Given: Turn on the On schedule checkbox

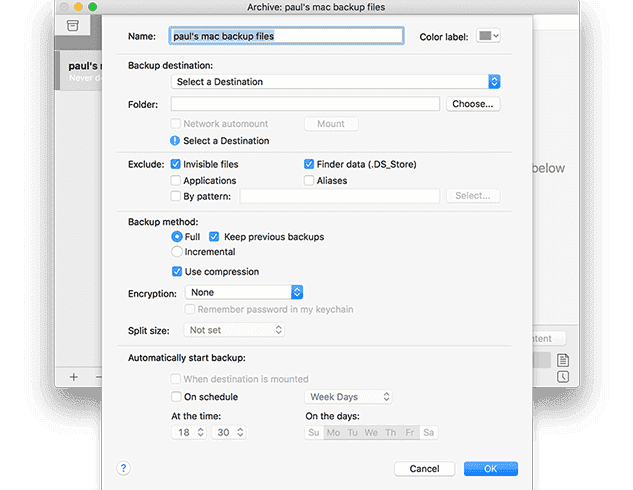Looking at the screenshot, I should 176,397.
